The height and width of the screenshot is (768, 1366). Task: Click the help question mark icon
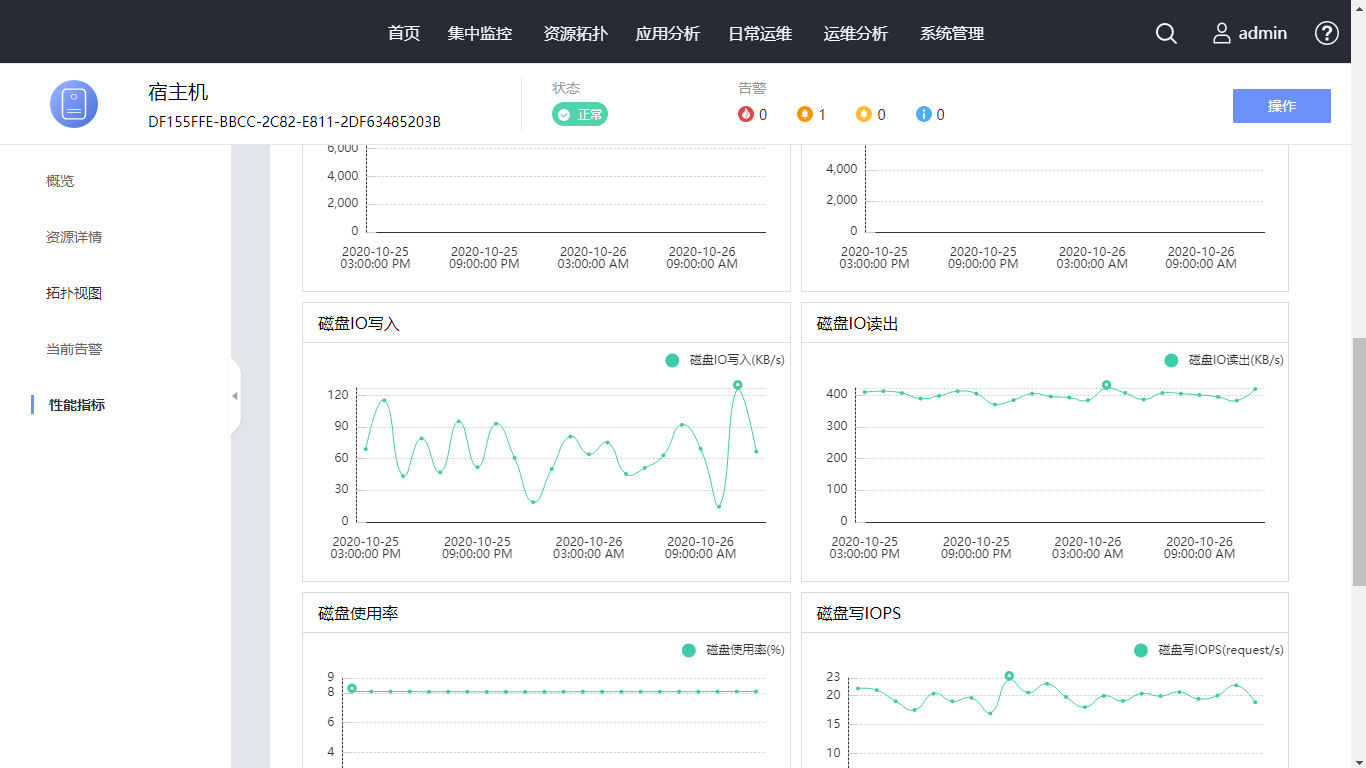[1326, 33]
